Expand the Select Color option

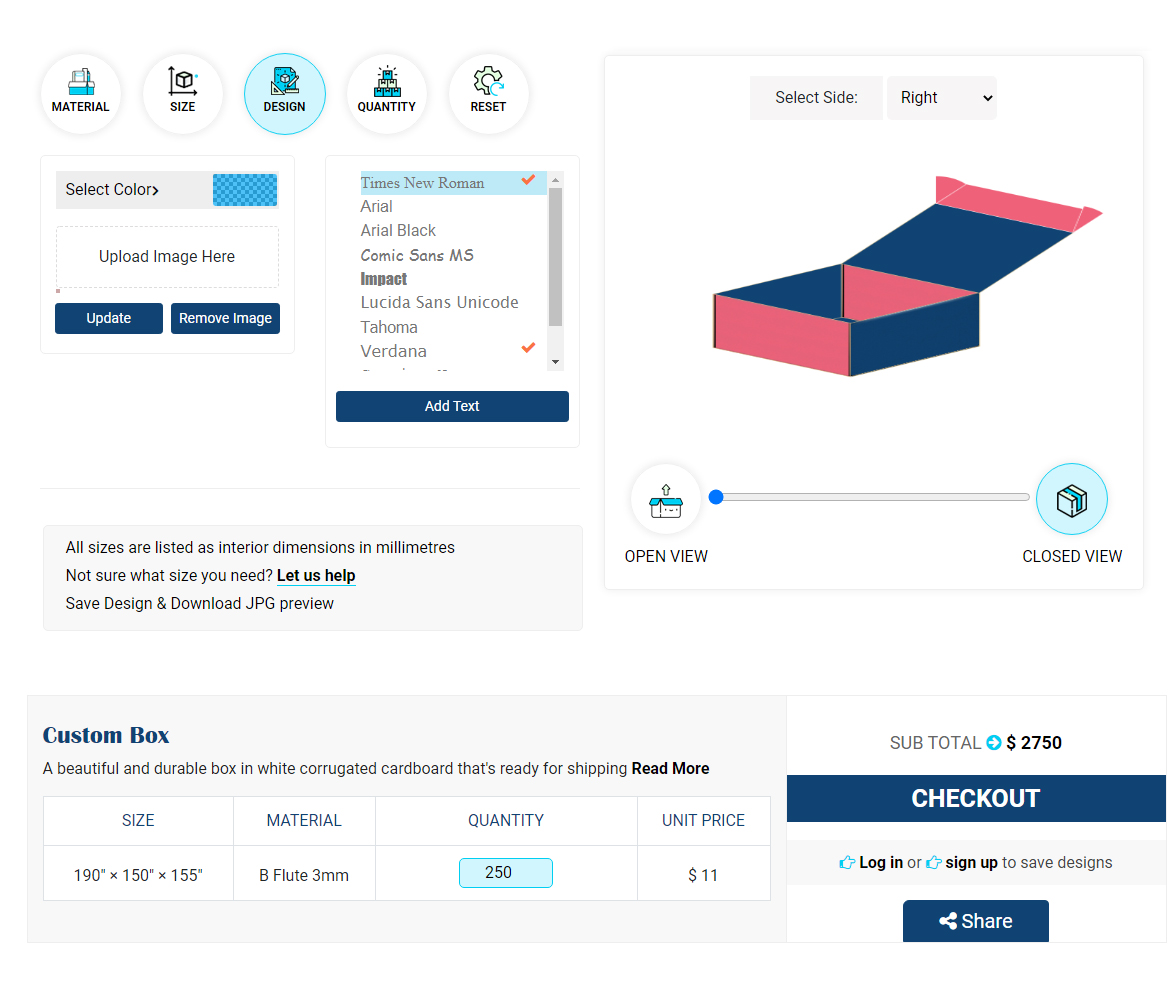click(x=113, y=190)
